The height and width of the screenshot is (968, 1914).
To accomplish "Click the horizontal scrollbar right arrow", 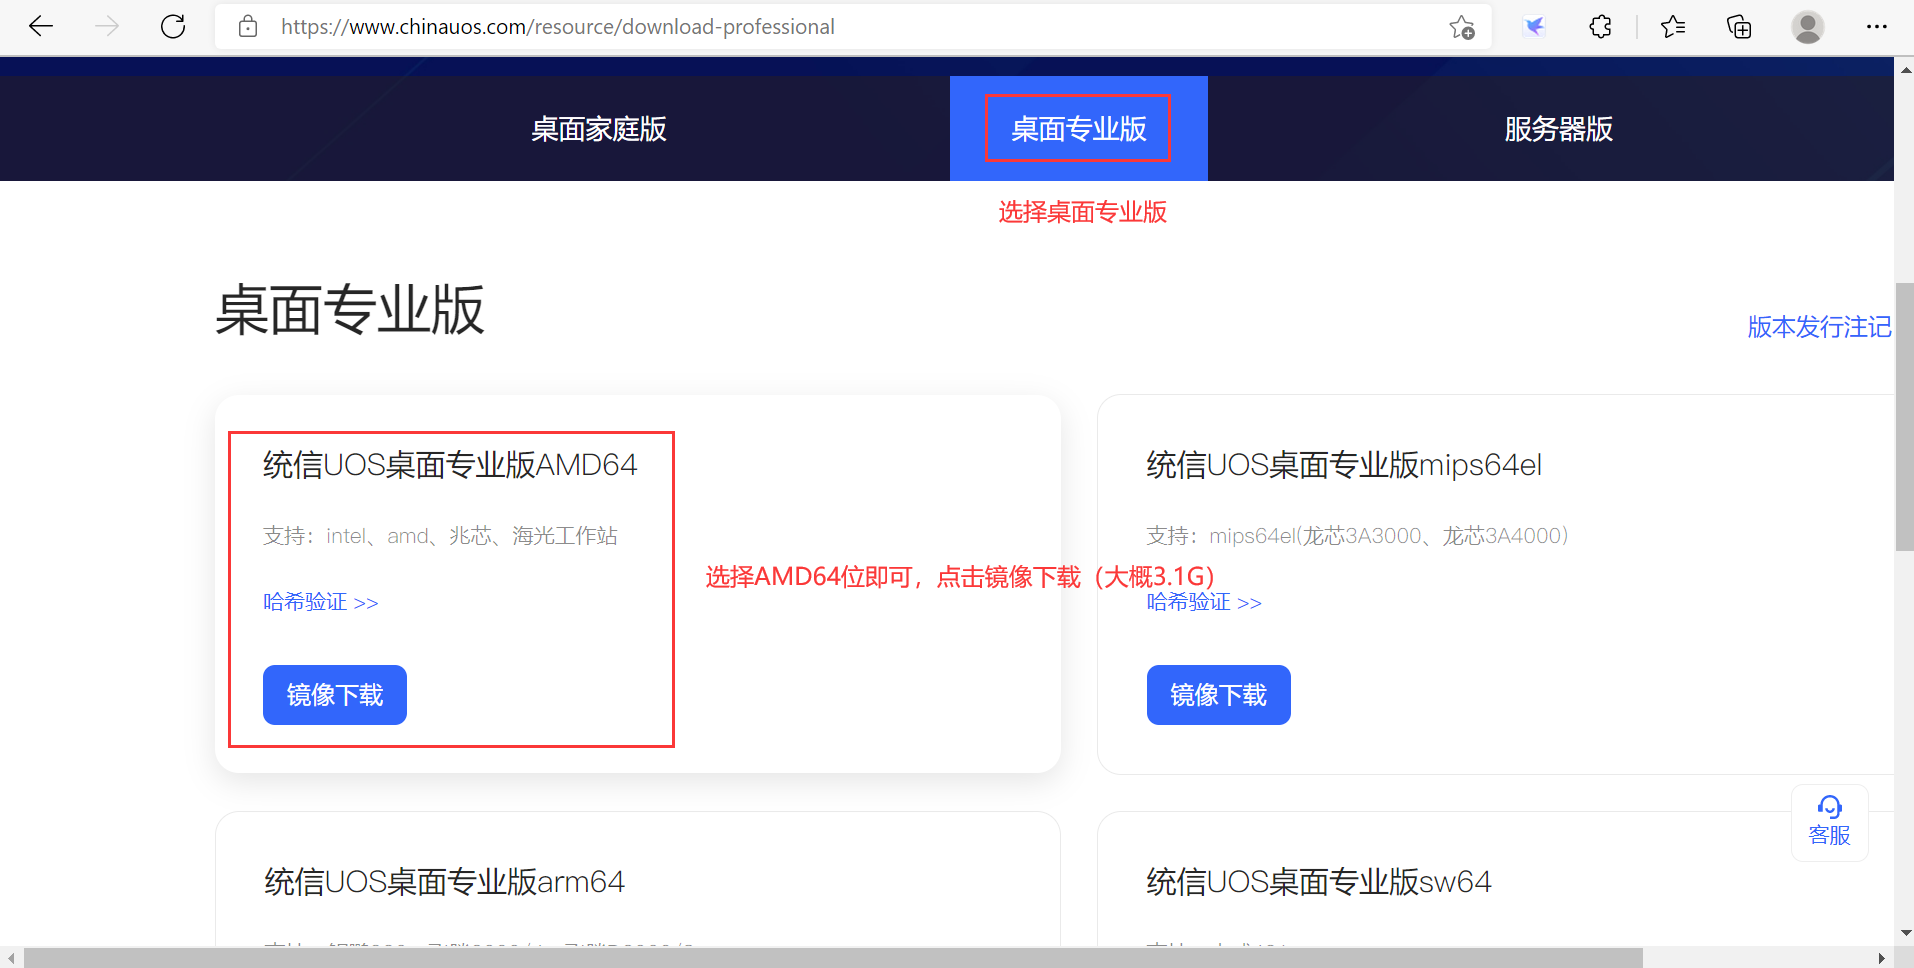I will pos(1881,958).
